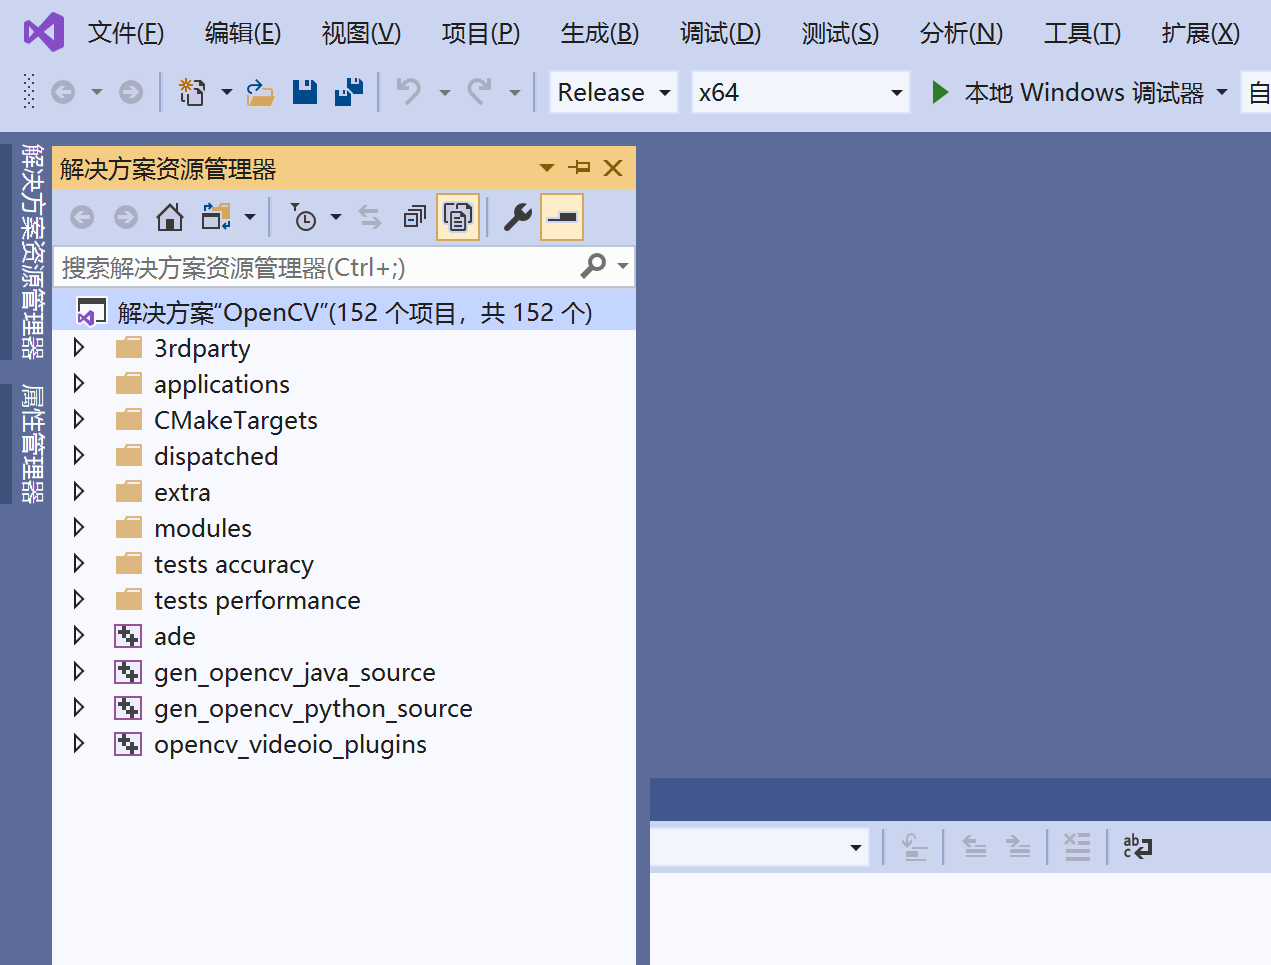
Task: Open Properties via the wrench icon
Action: pos(516,217)
